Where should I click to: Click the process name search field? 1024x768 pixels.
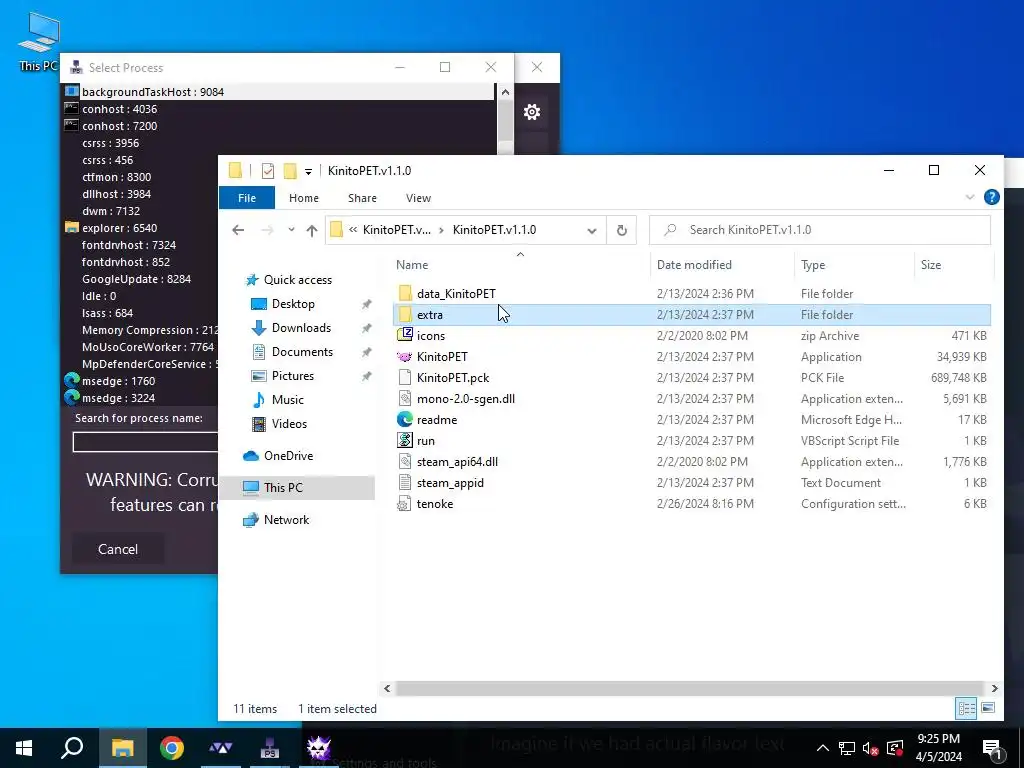point(145,442)
